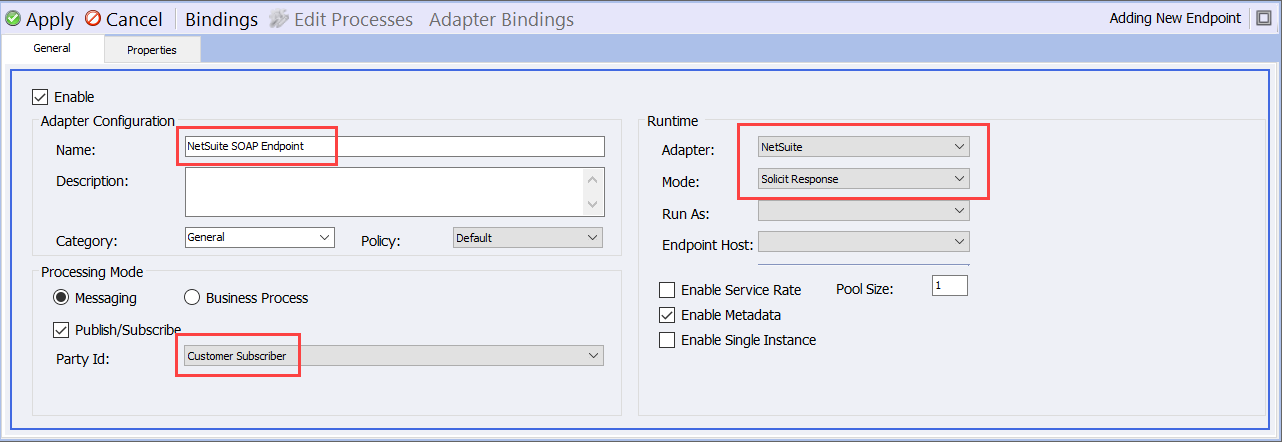Click the Edit Processes gear icon
Viewport: 1282px width, 442px height.
[x=279, y=19]
